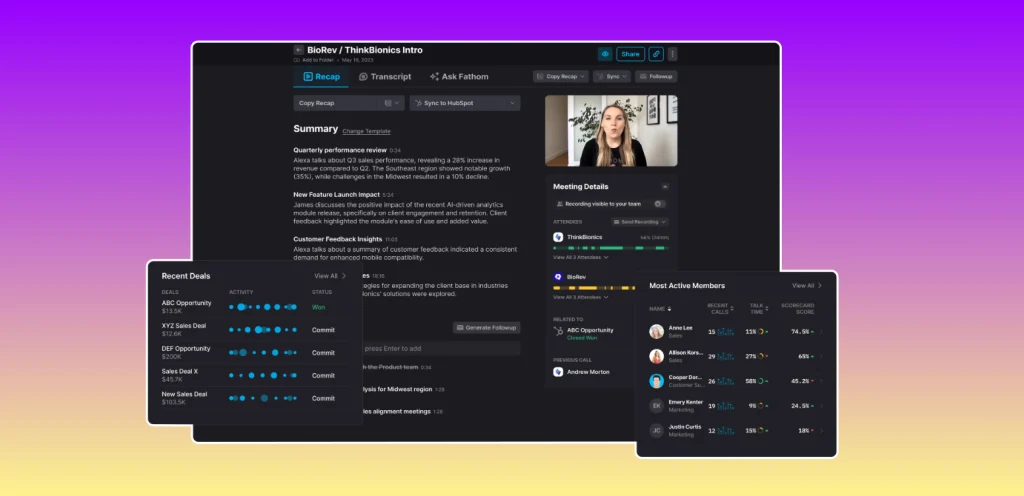Collapse the Meeting Details panel

click(665, 187)
